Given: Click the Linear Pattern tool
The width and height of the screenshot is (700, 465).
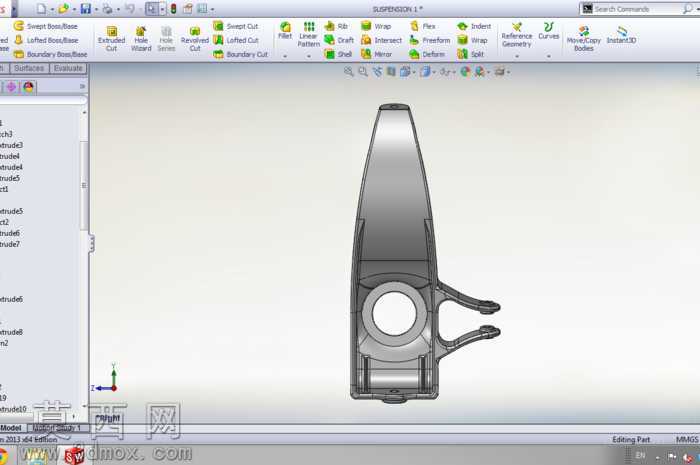Looking at the screenshot, I should 308,34.
